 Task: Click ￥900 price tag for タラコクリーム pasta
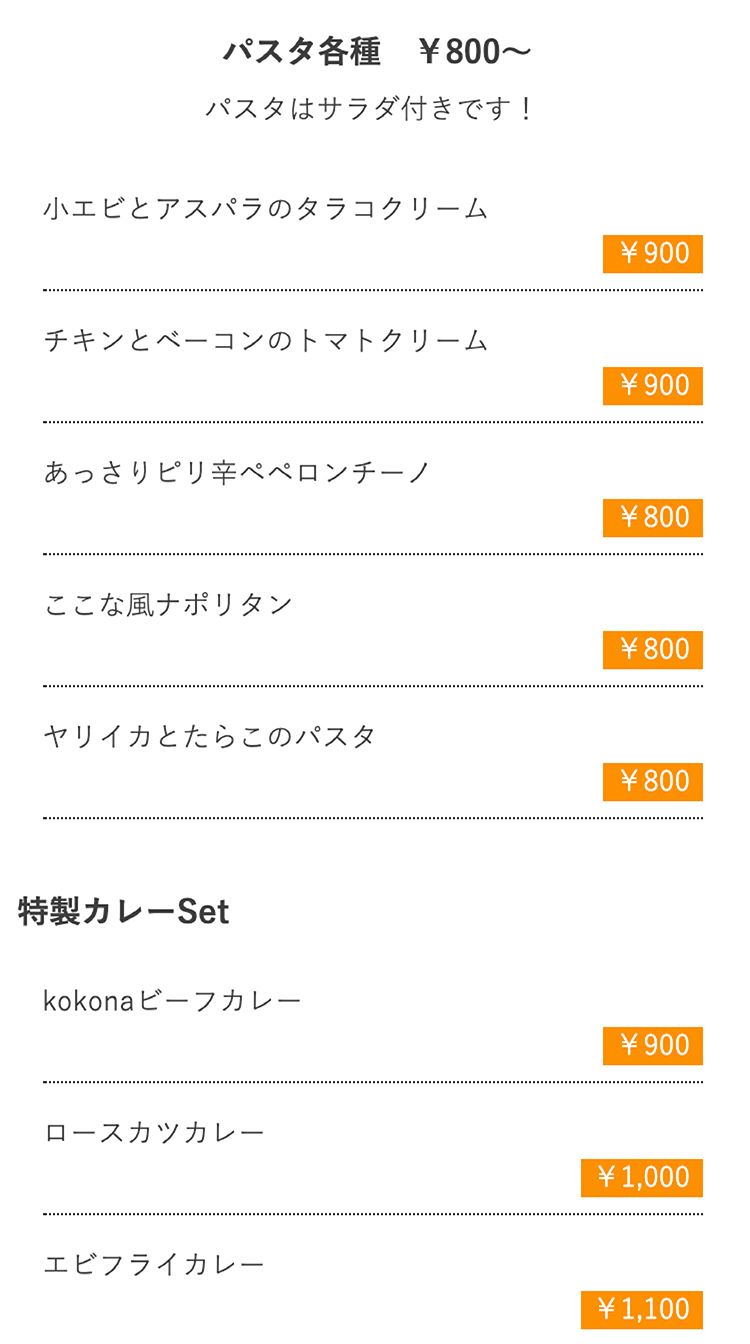pyautogui.click(x=653, y=254)
